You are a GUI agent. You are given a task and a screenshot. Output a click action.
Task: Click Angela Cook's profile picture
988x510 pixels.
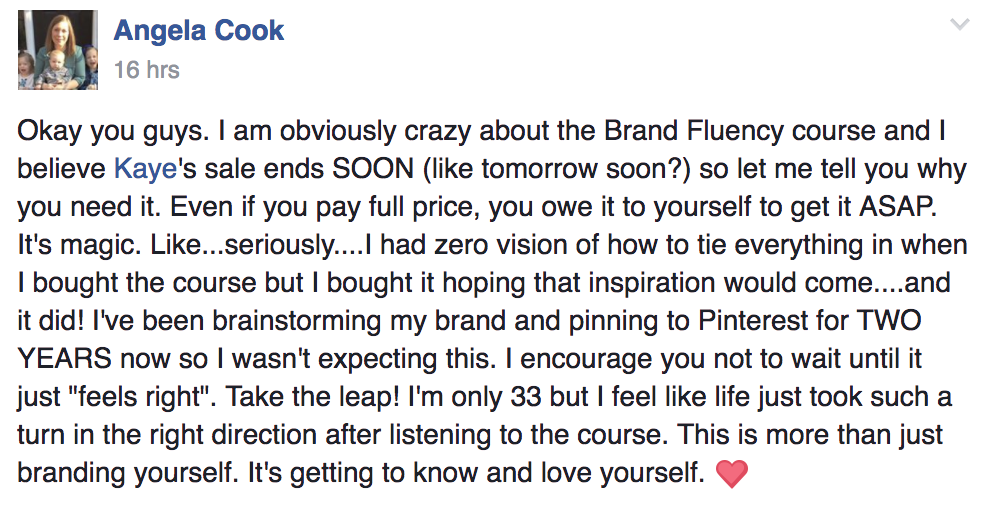click(57, 50)
